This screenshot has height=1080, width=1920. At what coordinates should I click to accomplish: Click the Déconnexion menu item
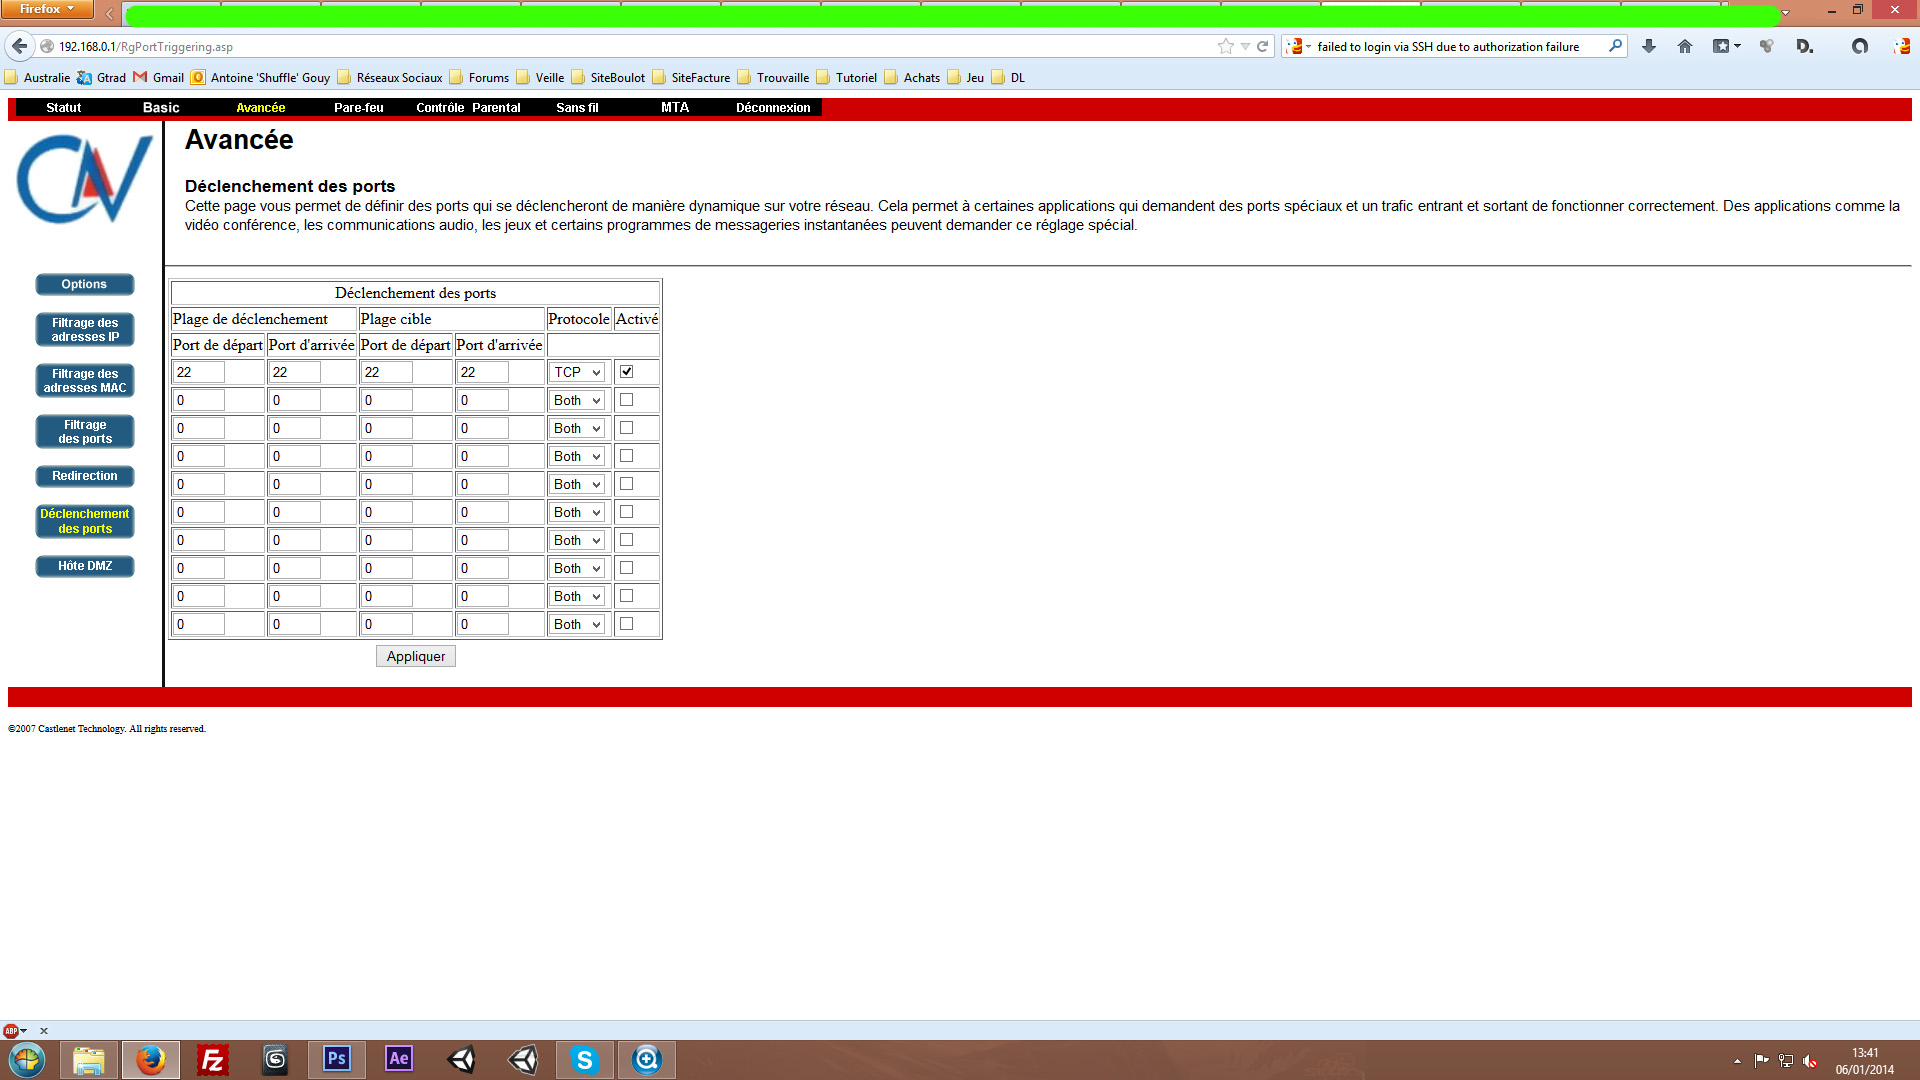(773, 108)
